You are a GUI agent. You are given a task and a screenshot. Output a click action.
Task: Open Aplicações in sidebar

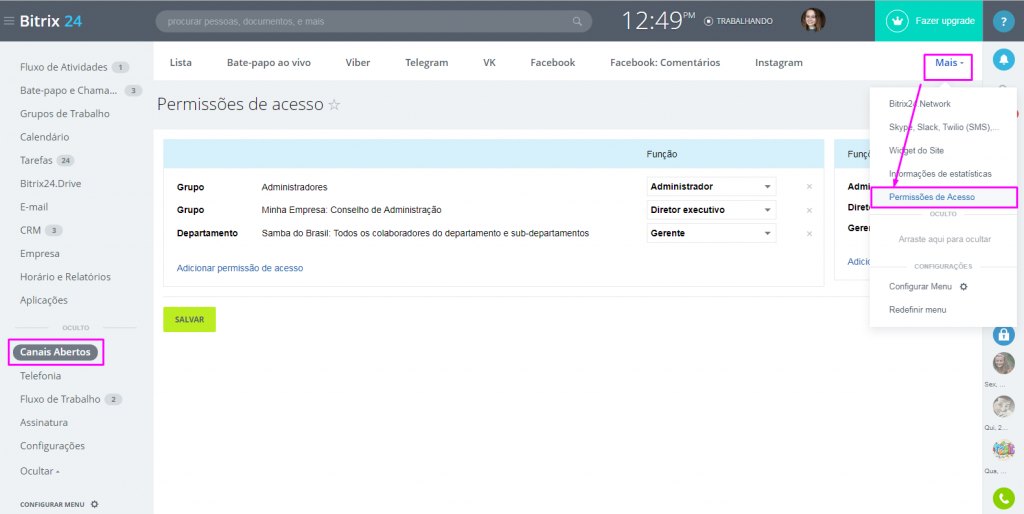pyautogui.click(x=44, y=300)
